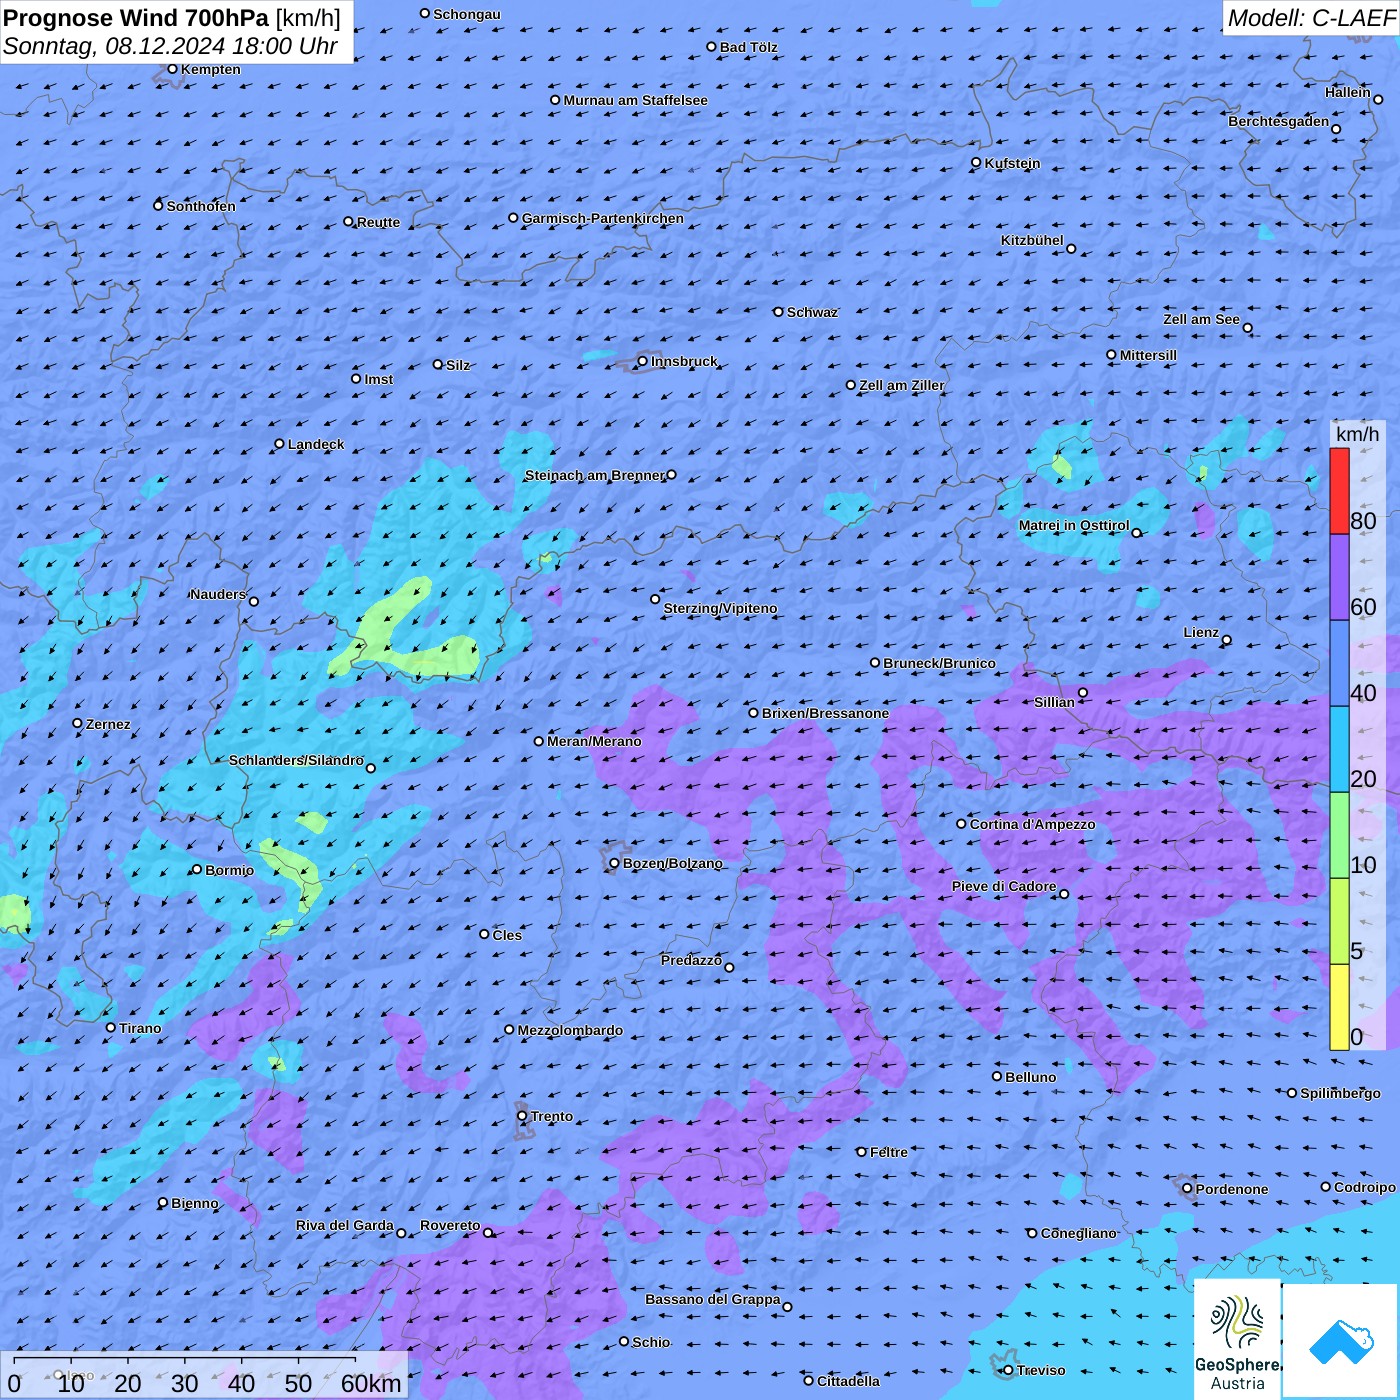The image size is (1400, 1400).
Task: Click the Kufstein city marker
Action: click(x=977, y=162)
